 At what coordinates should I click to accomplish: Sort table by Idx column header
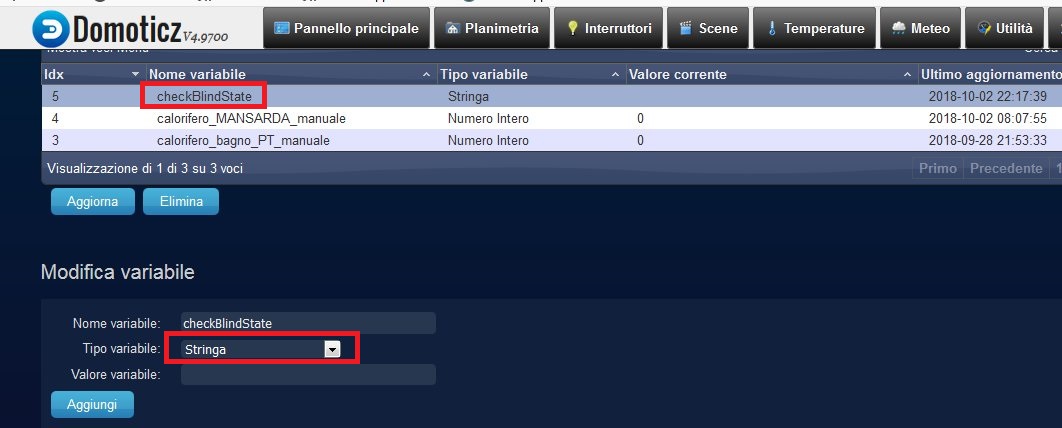(x=93, y=74)
